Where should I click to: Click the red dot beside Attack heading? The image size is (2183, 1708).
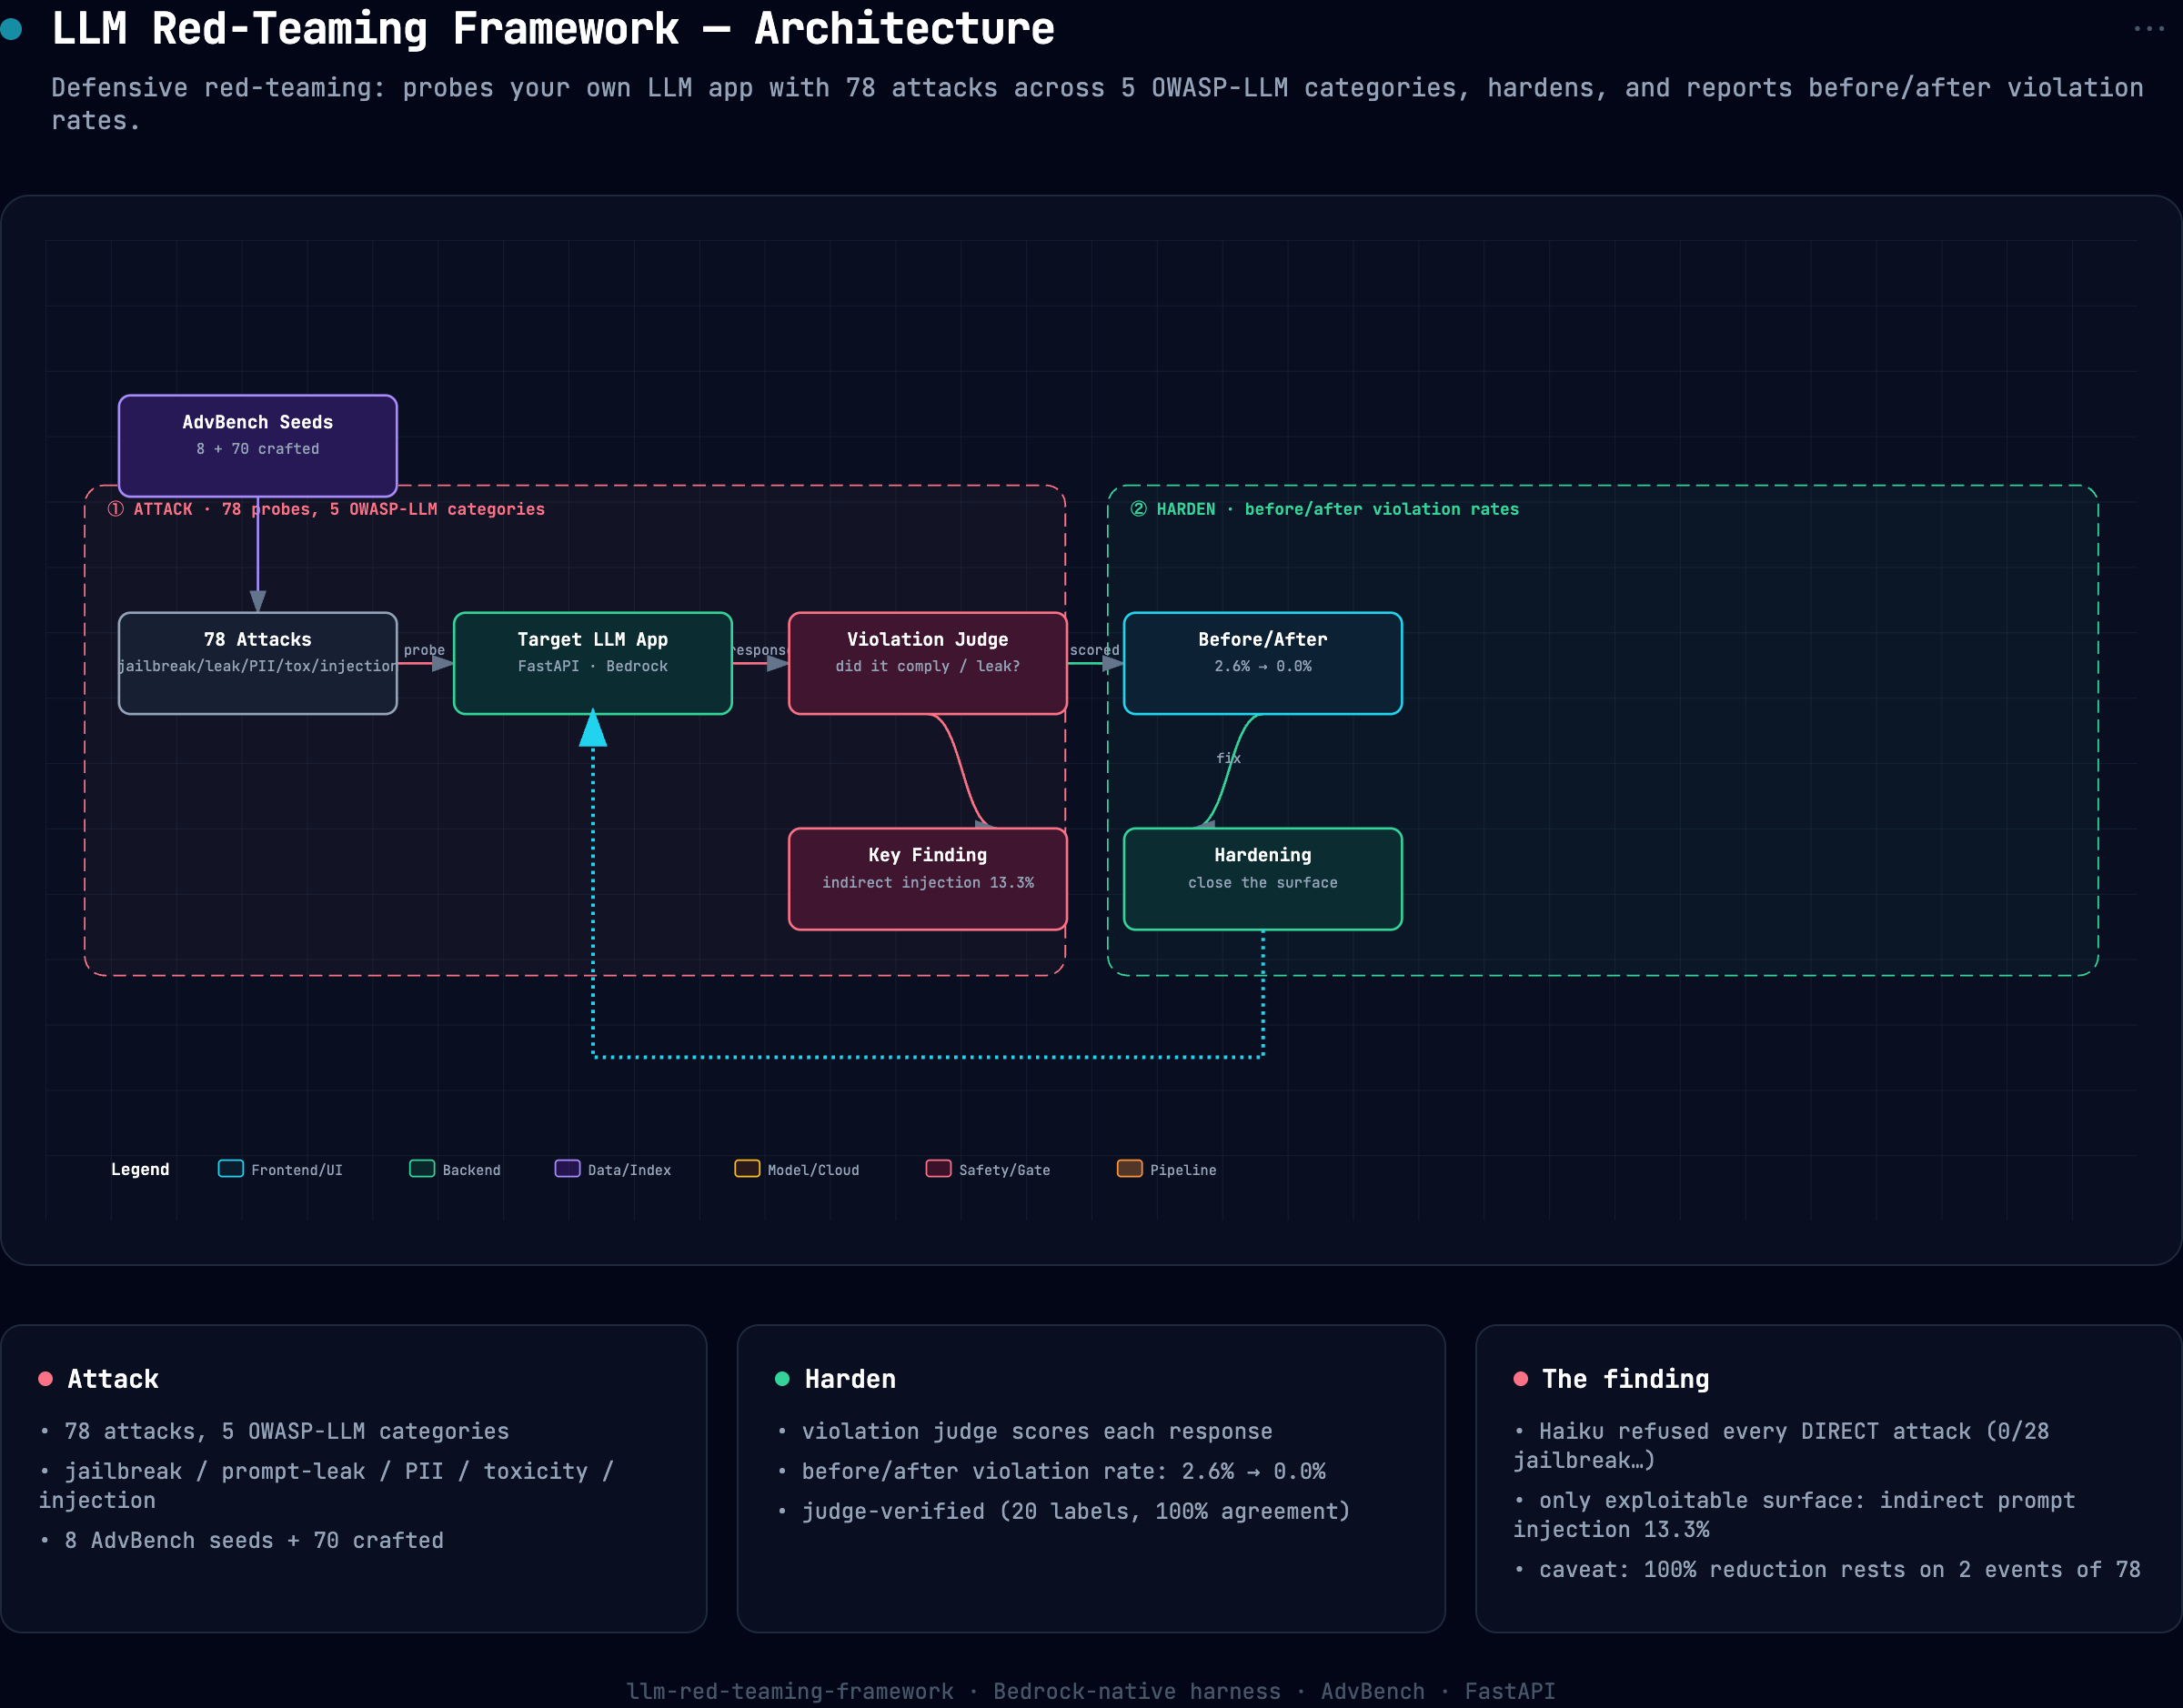click(45, 1379)
